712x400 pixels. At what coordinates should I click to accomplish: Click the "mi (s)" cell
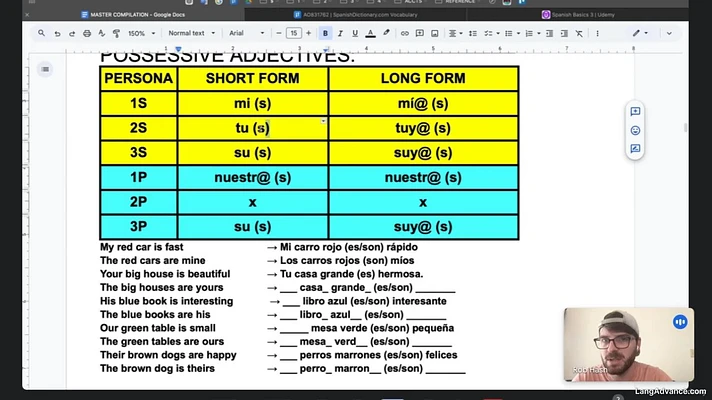click(x=252, y=104)
